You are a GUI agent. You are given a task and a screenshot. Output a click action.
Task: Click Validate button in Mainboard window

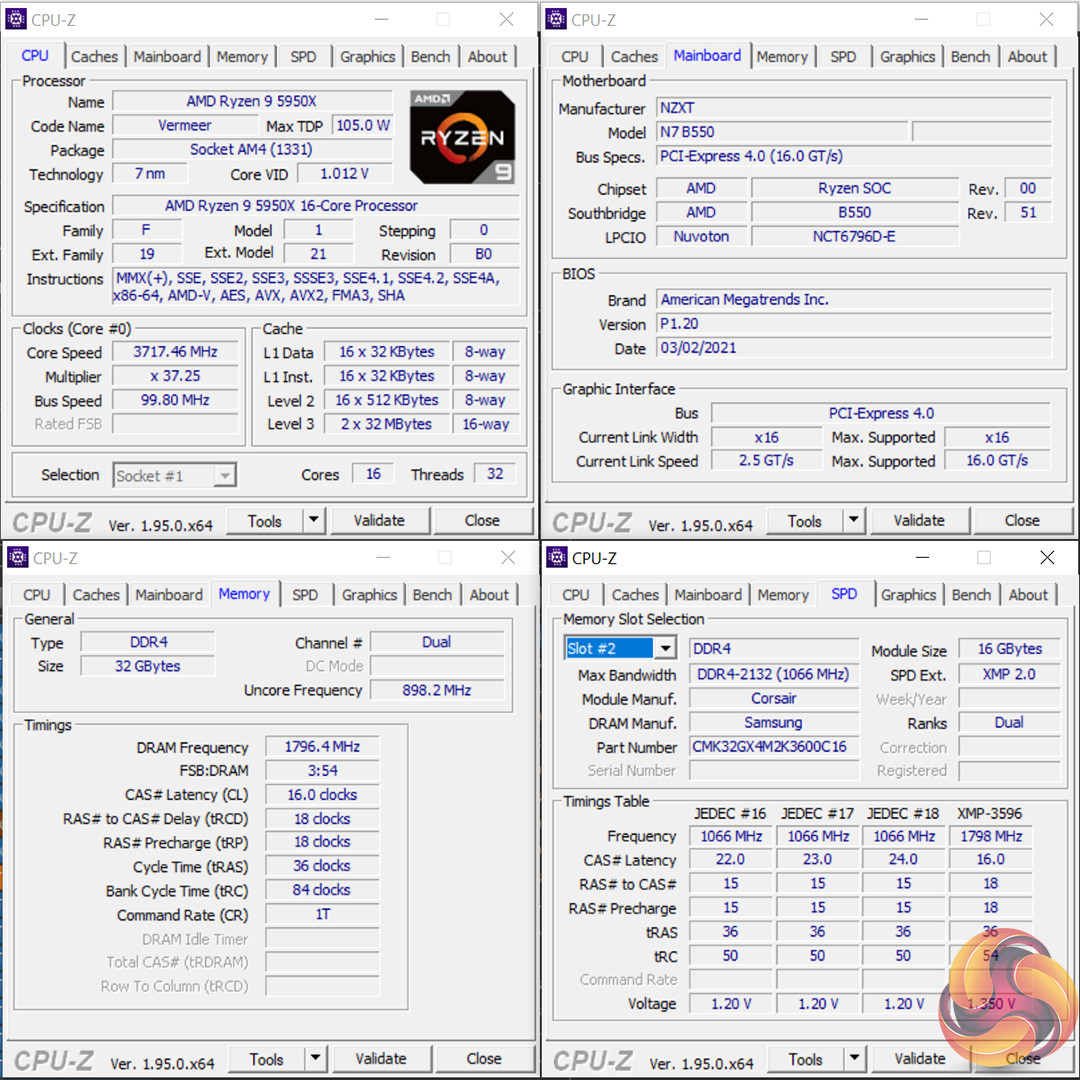point(920,521)
